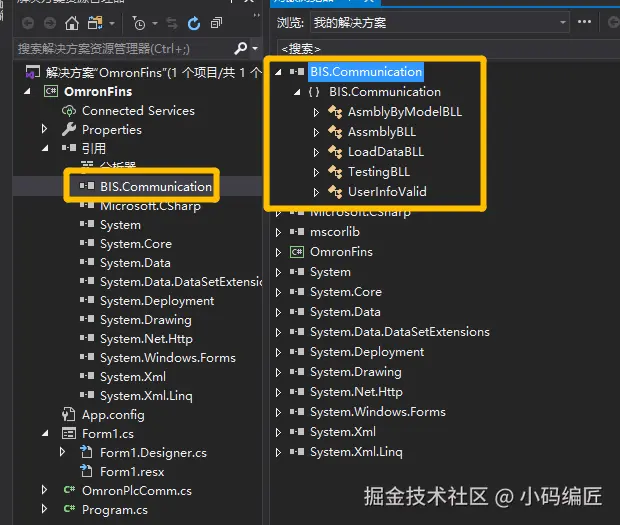
Task: Select System.Xml.Linq in Object Browser
Action: point(356,452)
